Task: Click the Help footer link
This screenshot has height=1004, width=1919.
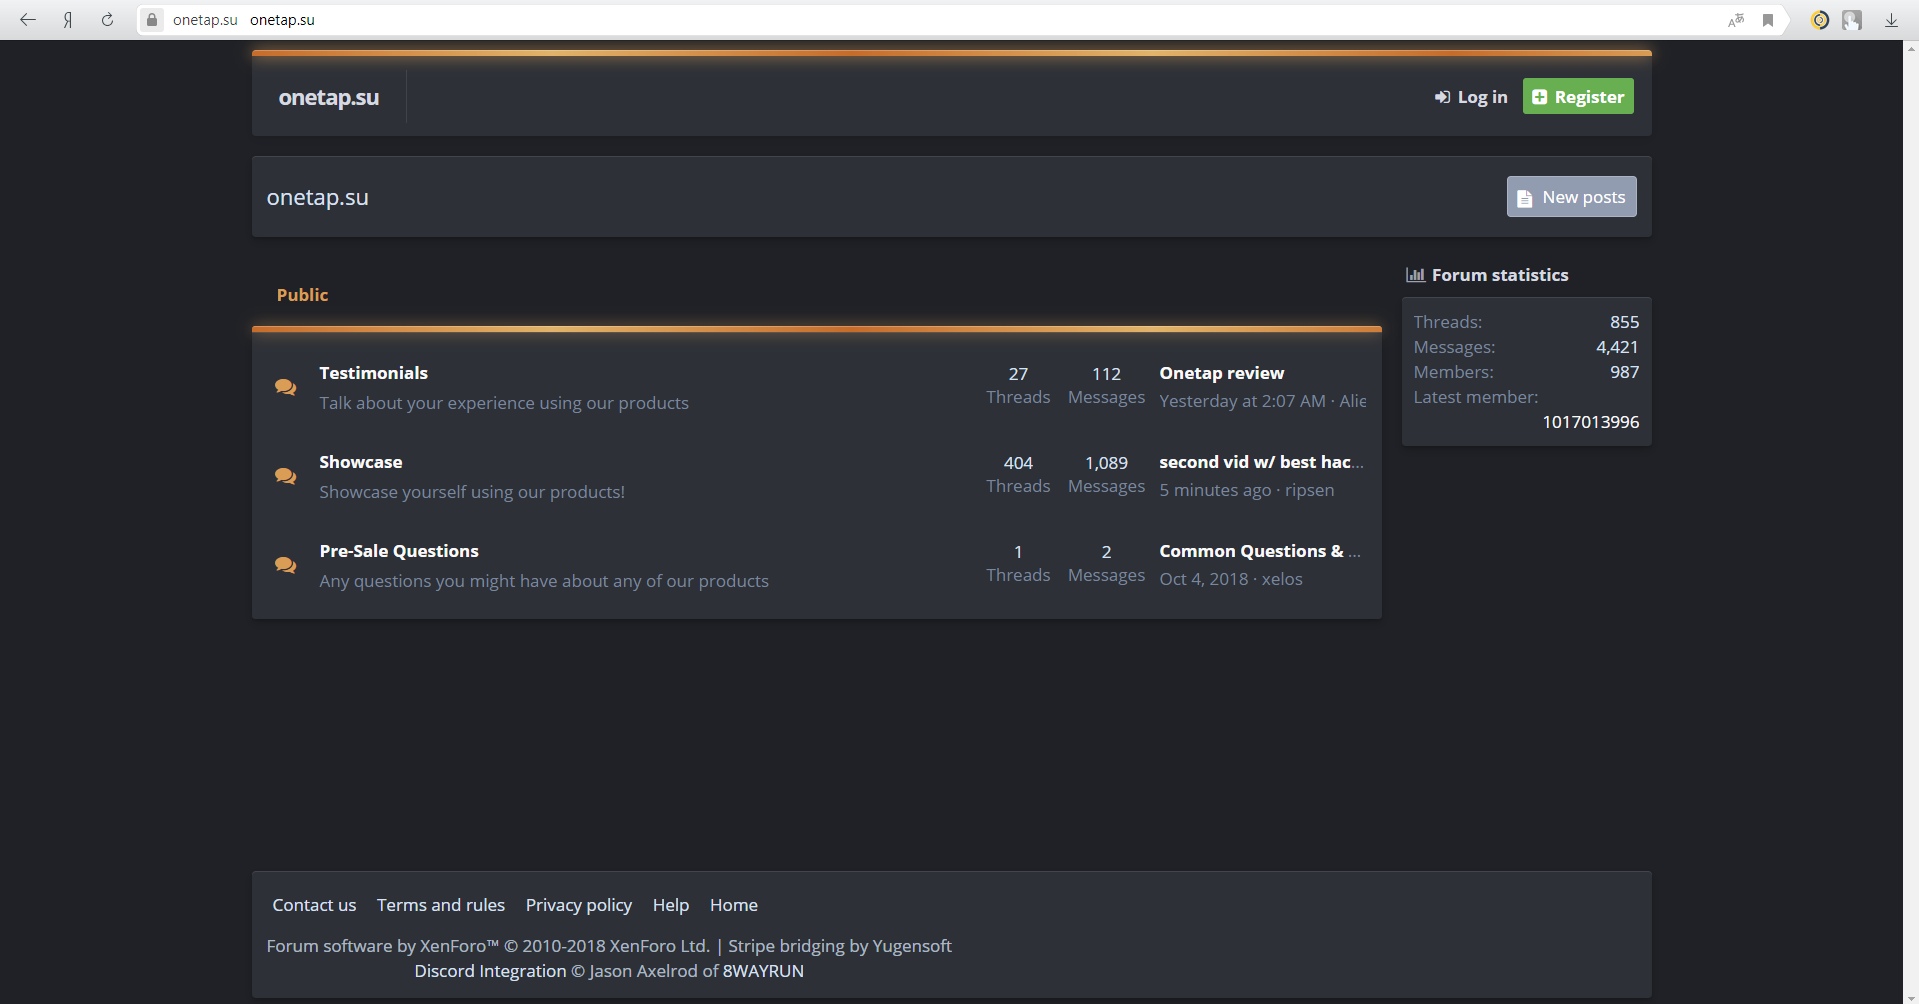Action: click(x=671, y=905)
